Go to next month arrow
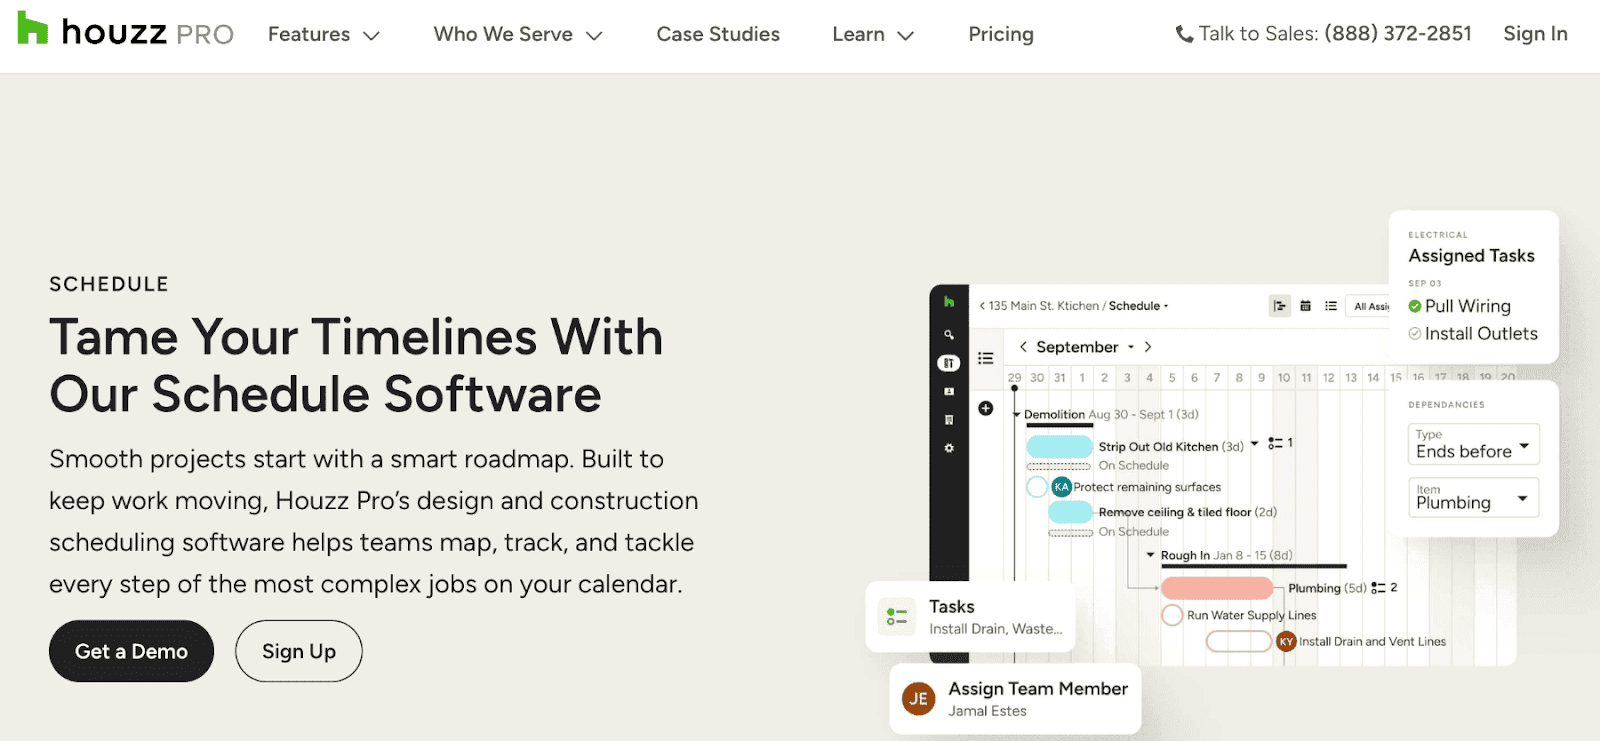 pos(1148,347)
